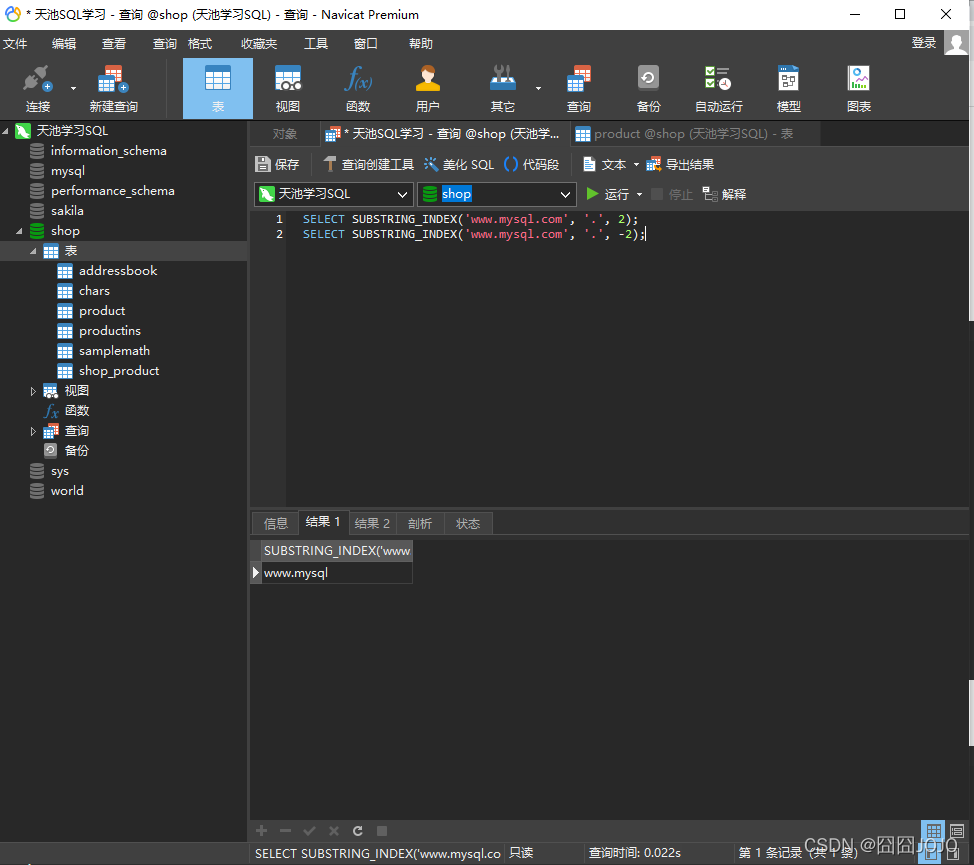Switch to the 剖析 tab

420,523
